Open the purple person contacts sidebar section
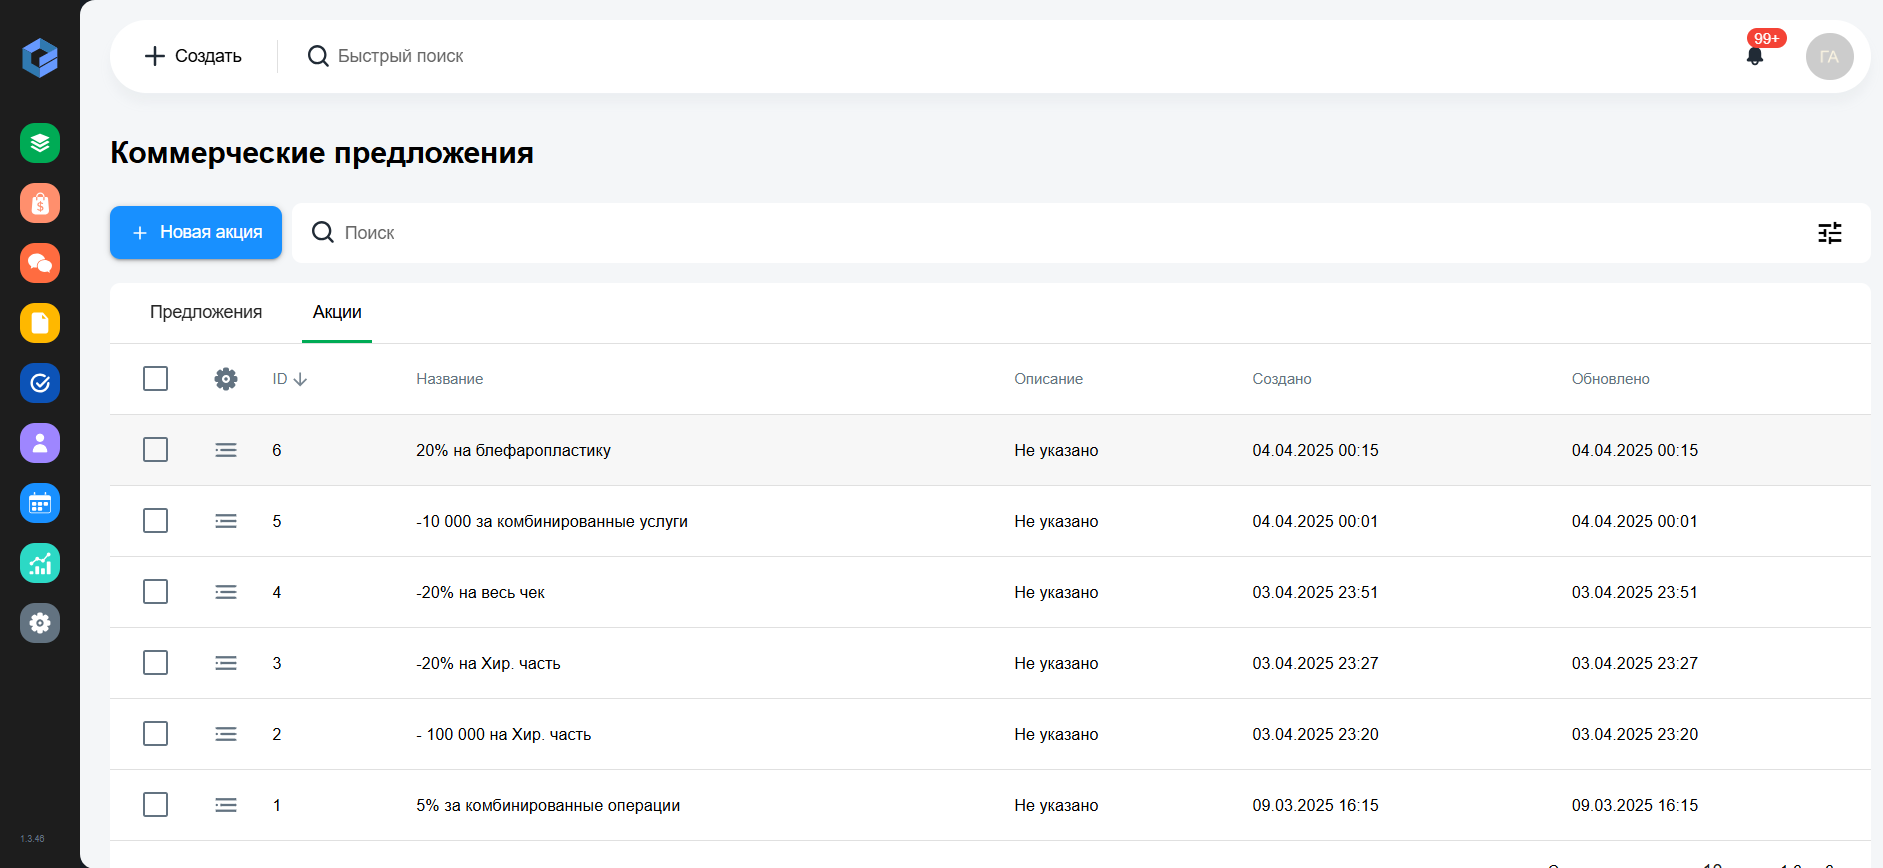 40,443
